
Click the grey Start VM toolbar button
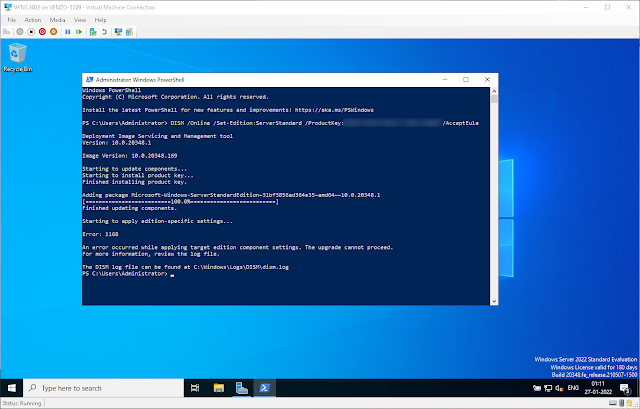pos(20,32)
